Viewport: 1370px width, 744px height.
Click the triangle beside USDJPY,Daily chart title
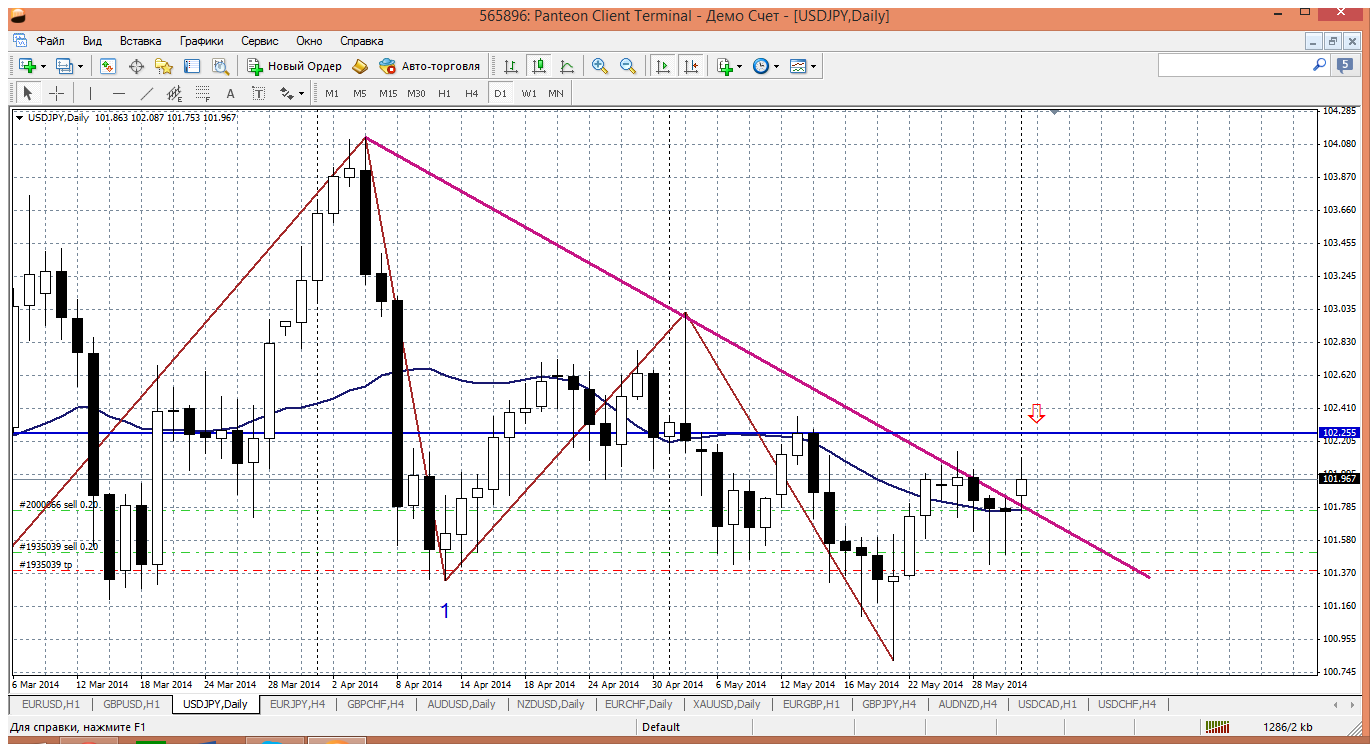pos(20,118)
